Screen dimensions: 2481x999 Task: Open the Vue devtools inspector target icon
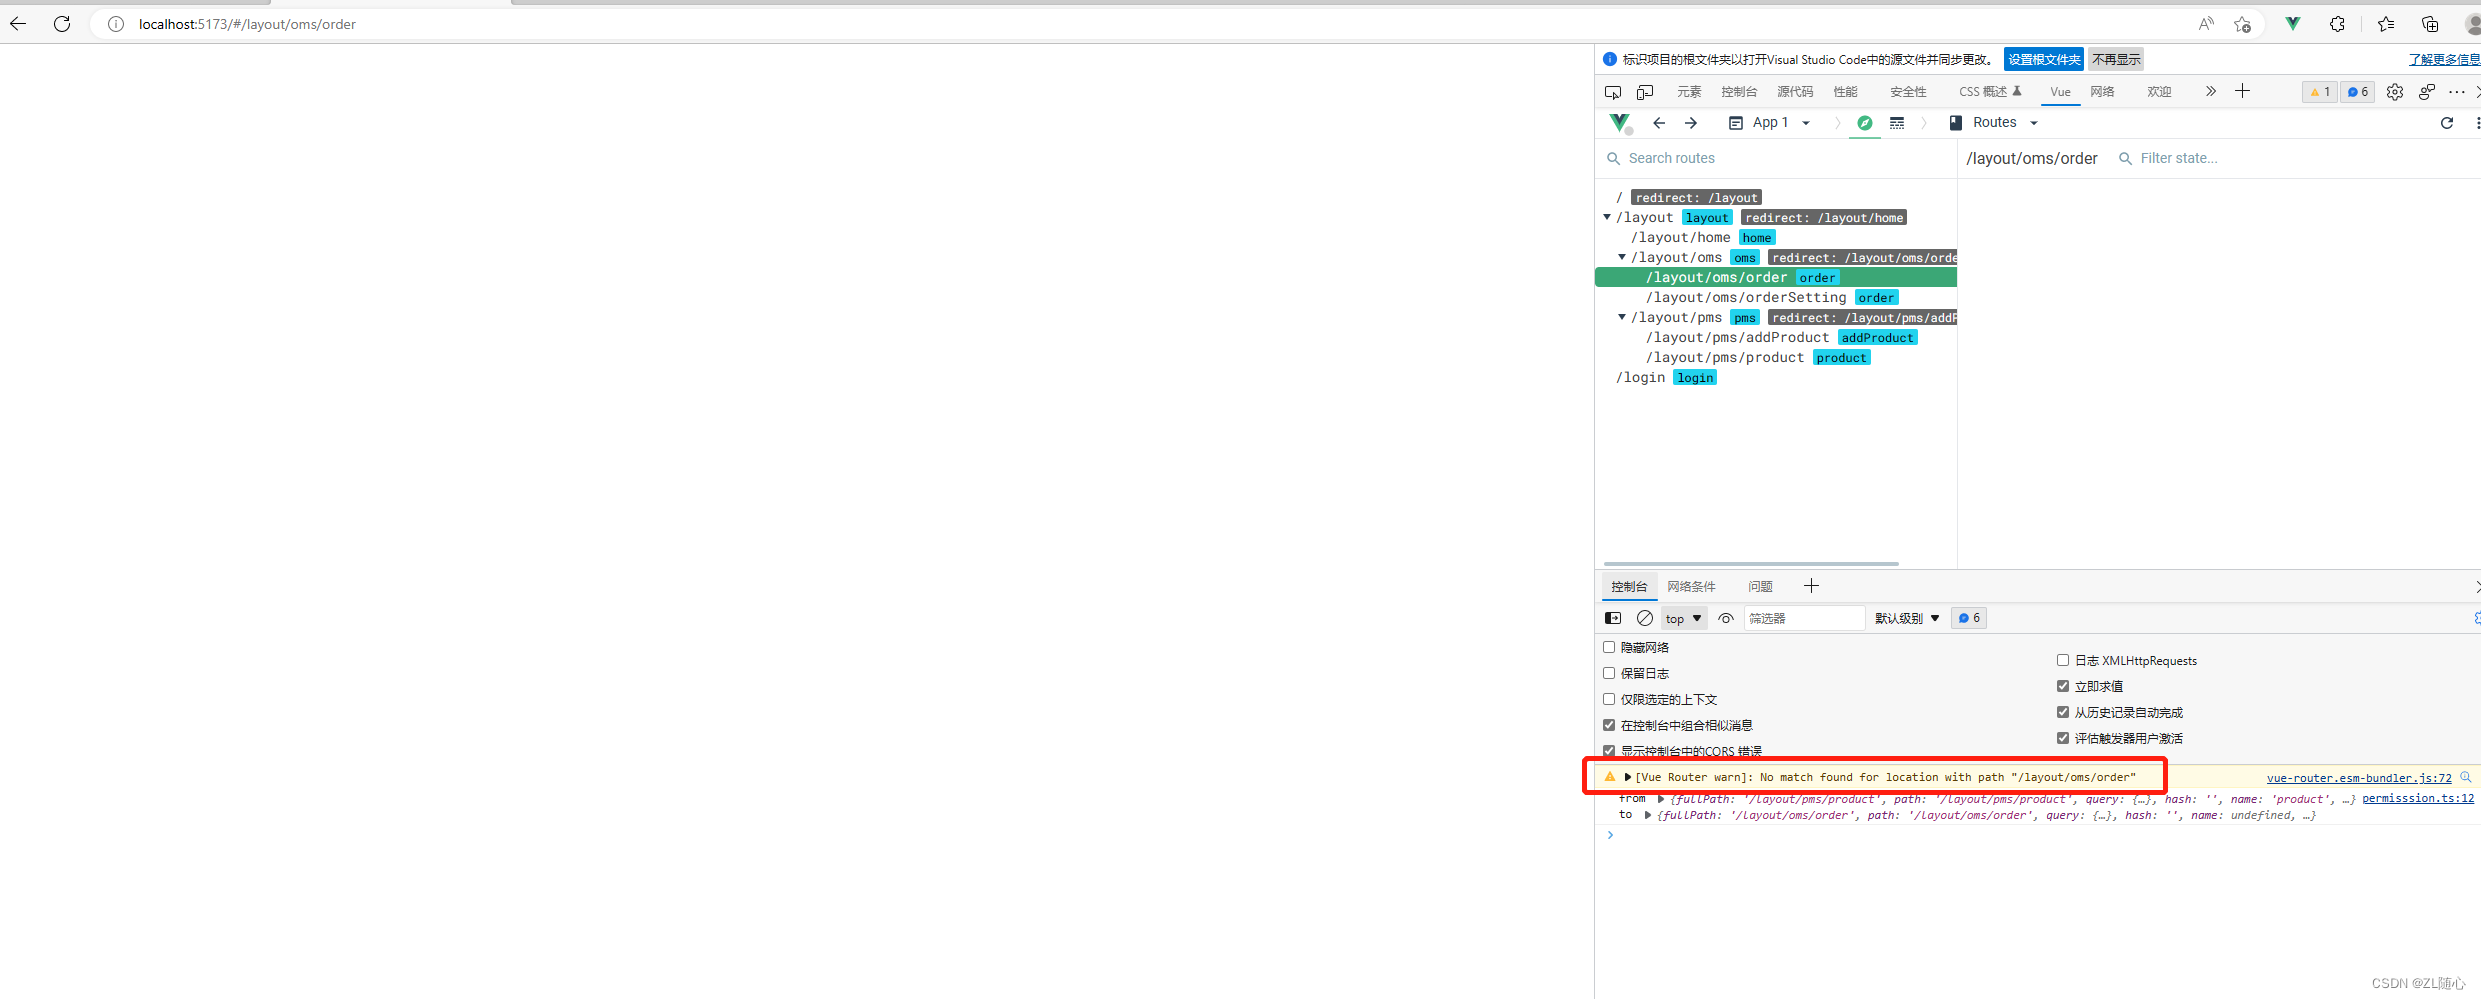point(1865,123)
